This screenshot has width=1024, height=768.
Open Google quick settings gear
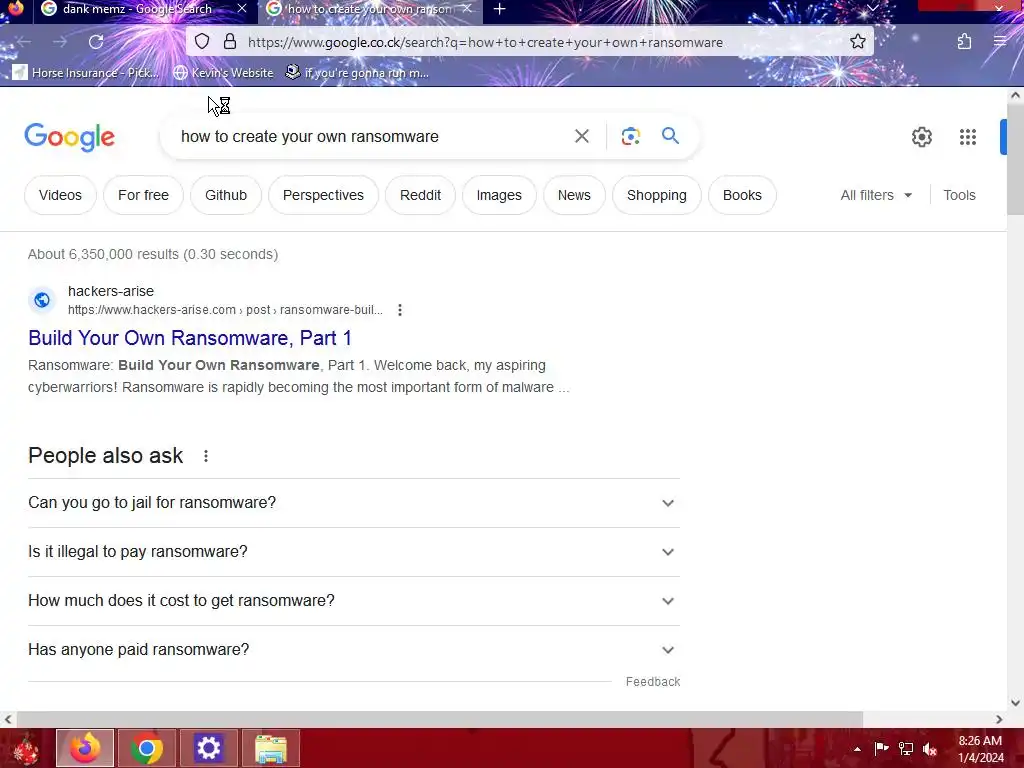(x=922, y=136)
